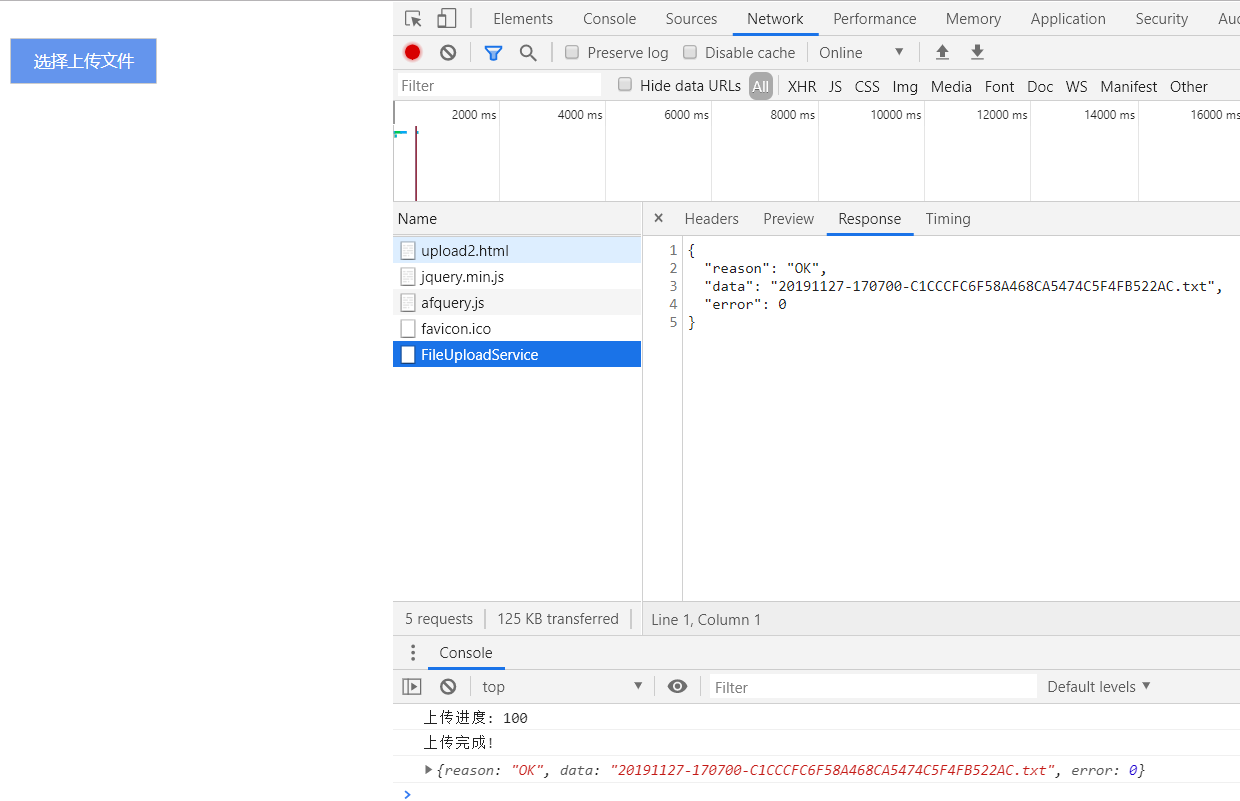Stop recording the network log
The image size is (1240, 801).
click(411, 52)
